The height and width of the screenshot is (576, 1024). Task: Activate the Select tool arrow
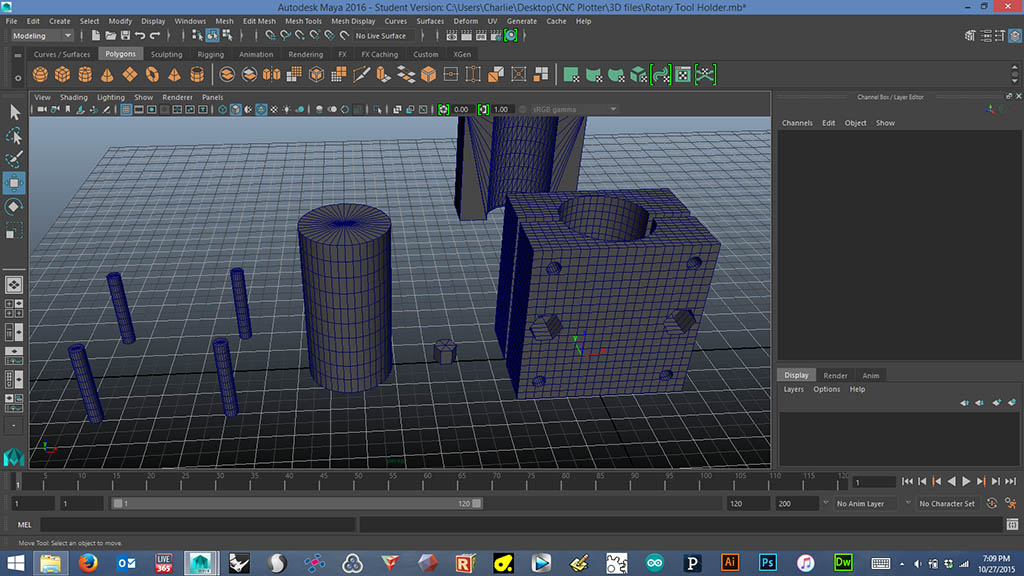(14, 112)
